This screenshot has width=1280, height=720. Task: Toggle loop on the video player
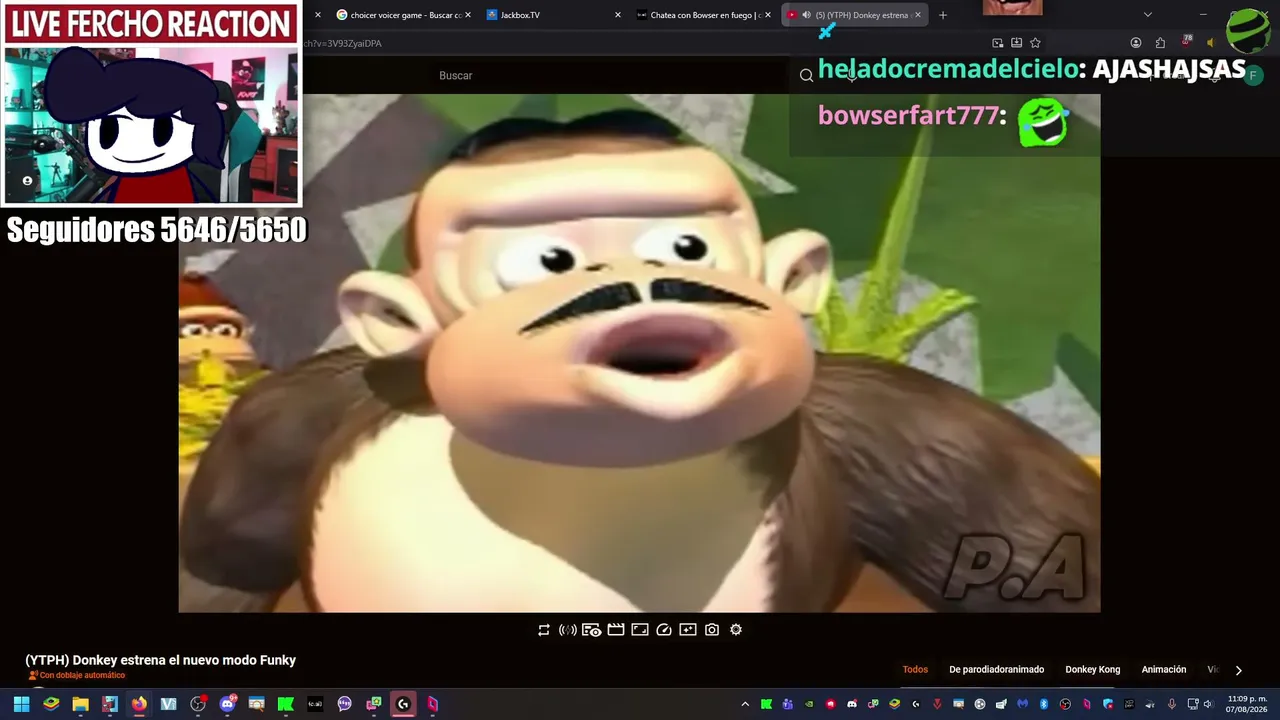coord(544,630)
